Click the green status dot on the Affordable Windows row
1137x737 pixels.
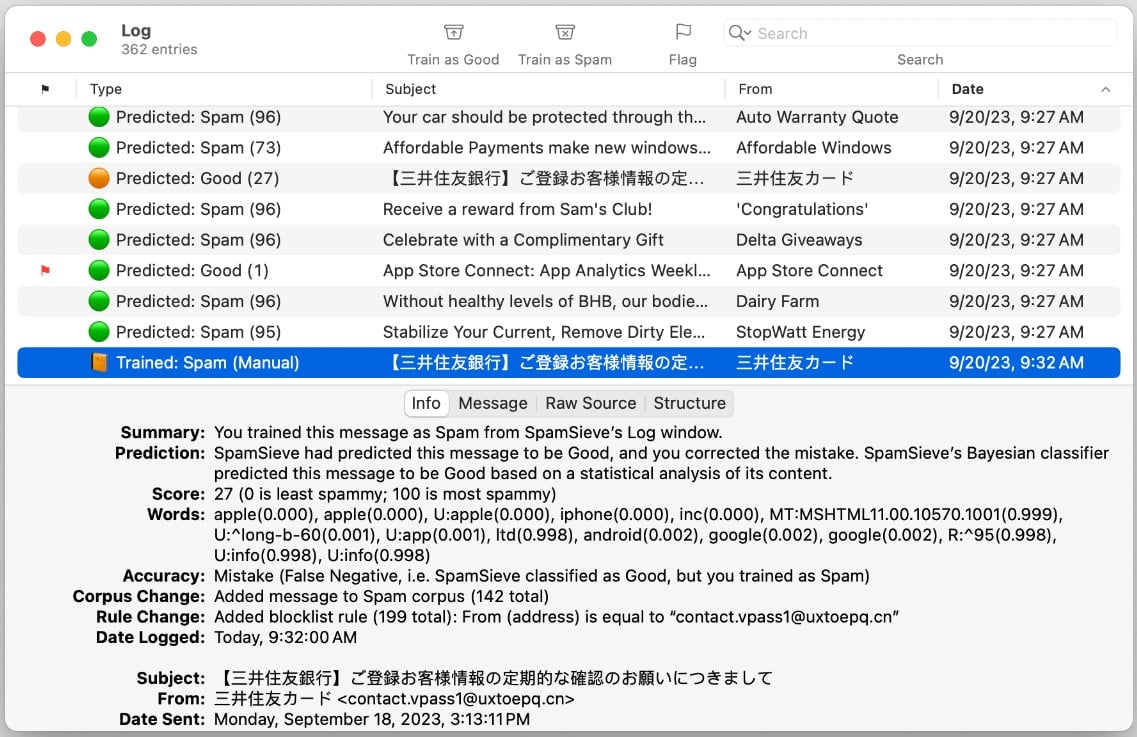pos(99,147)
